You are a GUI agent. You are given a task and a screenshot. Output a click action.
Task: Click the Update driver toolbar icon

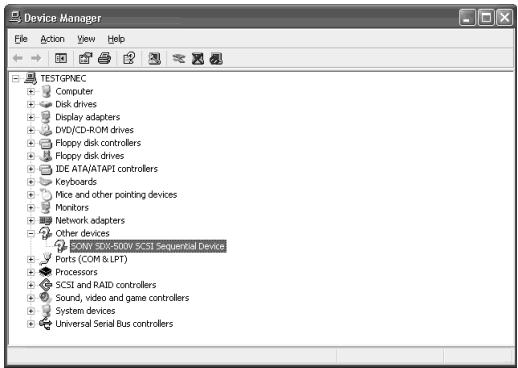pyautogui.click(x=179, y=59)
